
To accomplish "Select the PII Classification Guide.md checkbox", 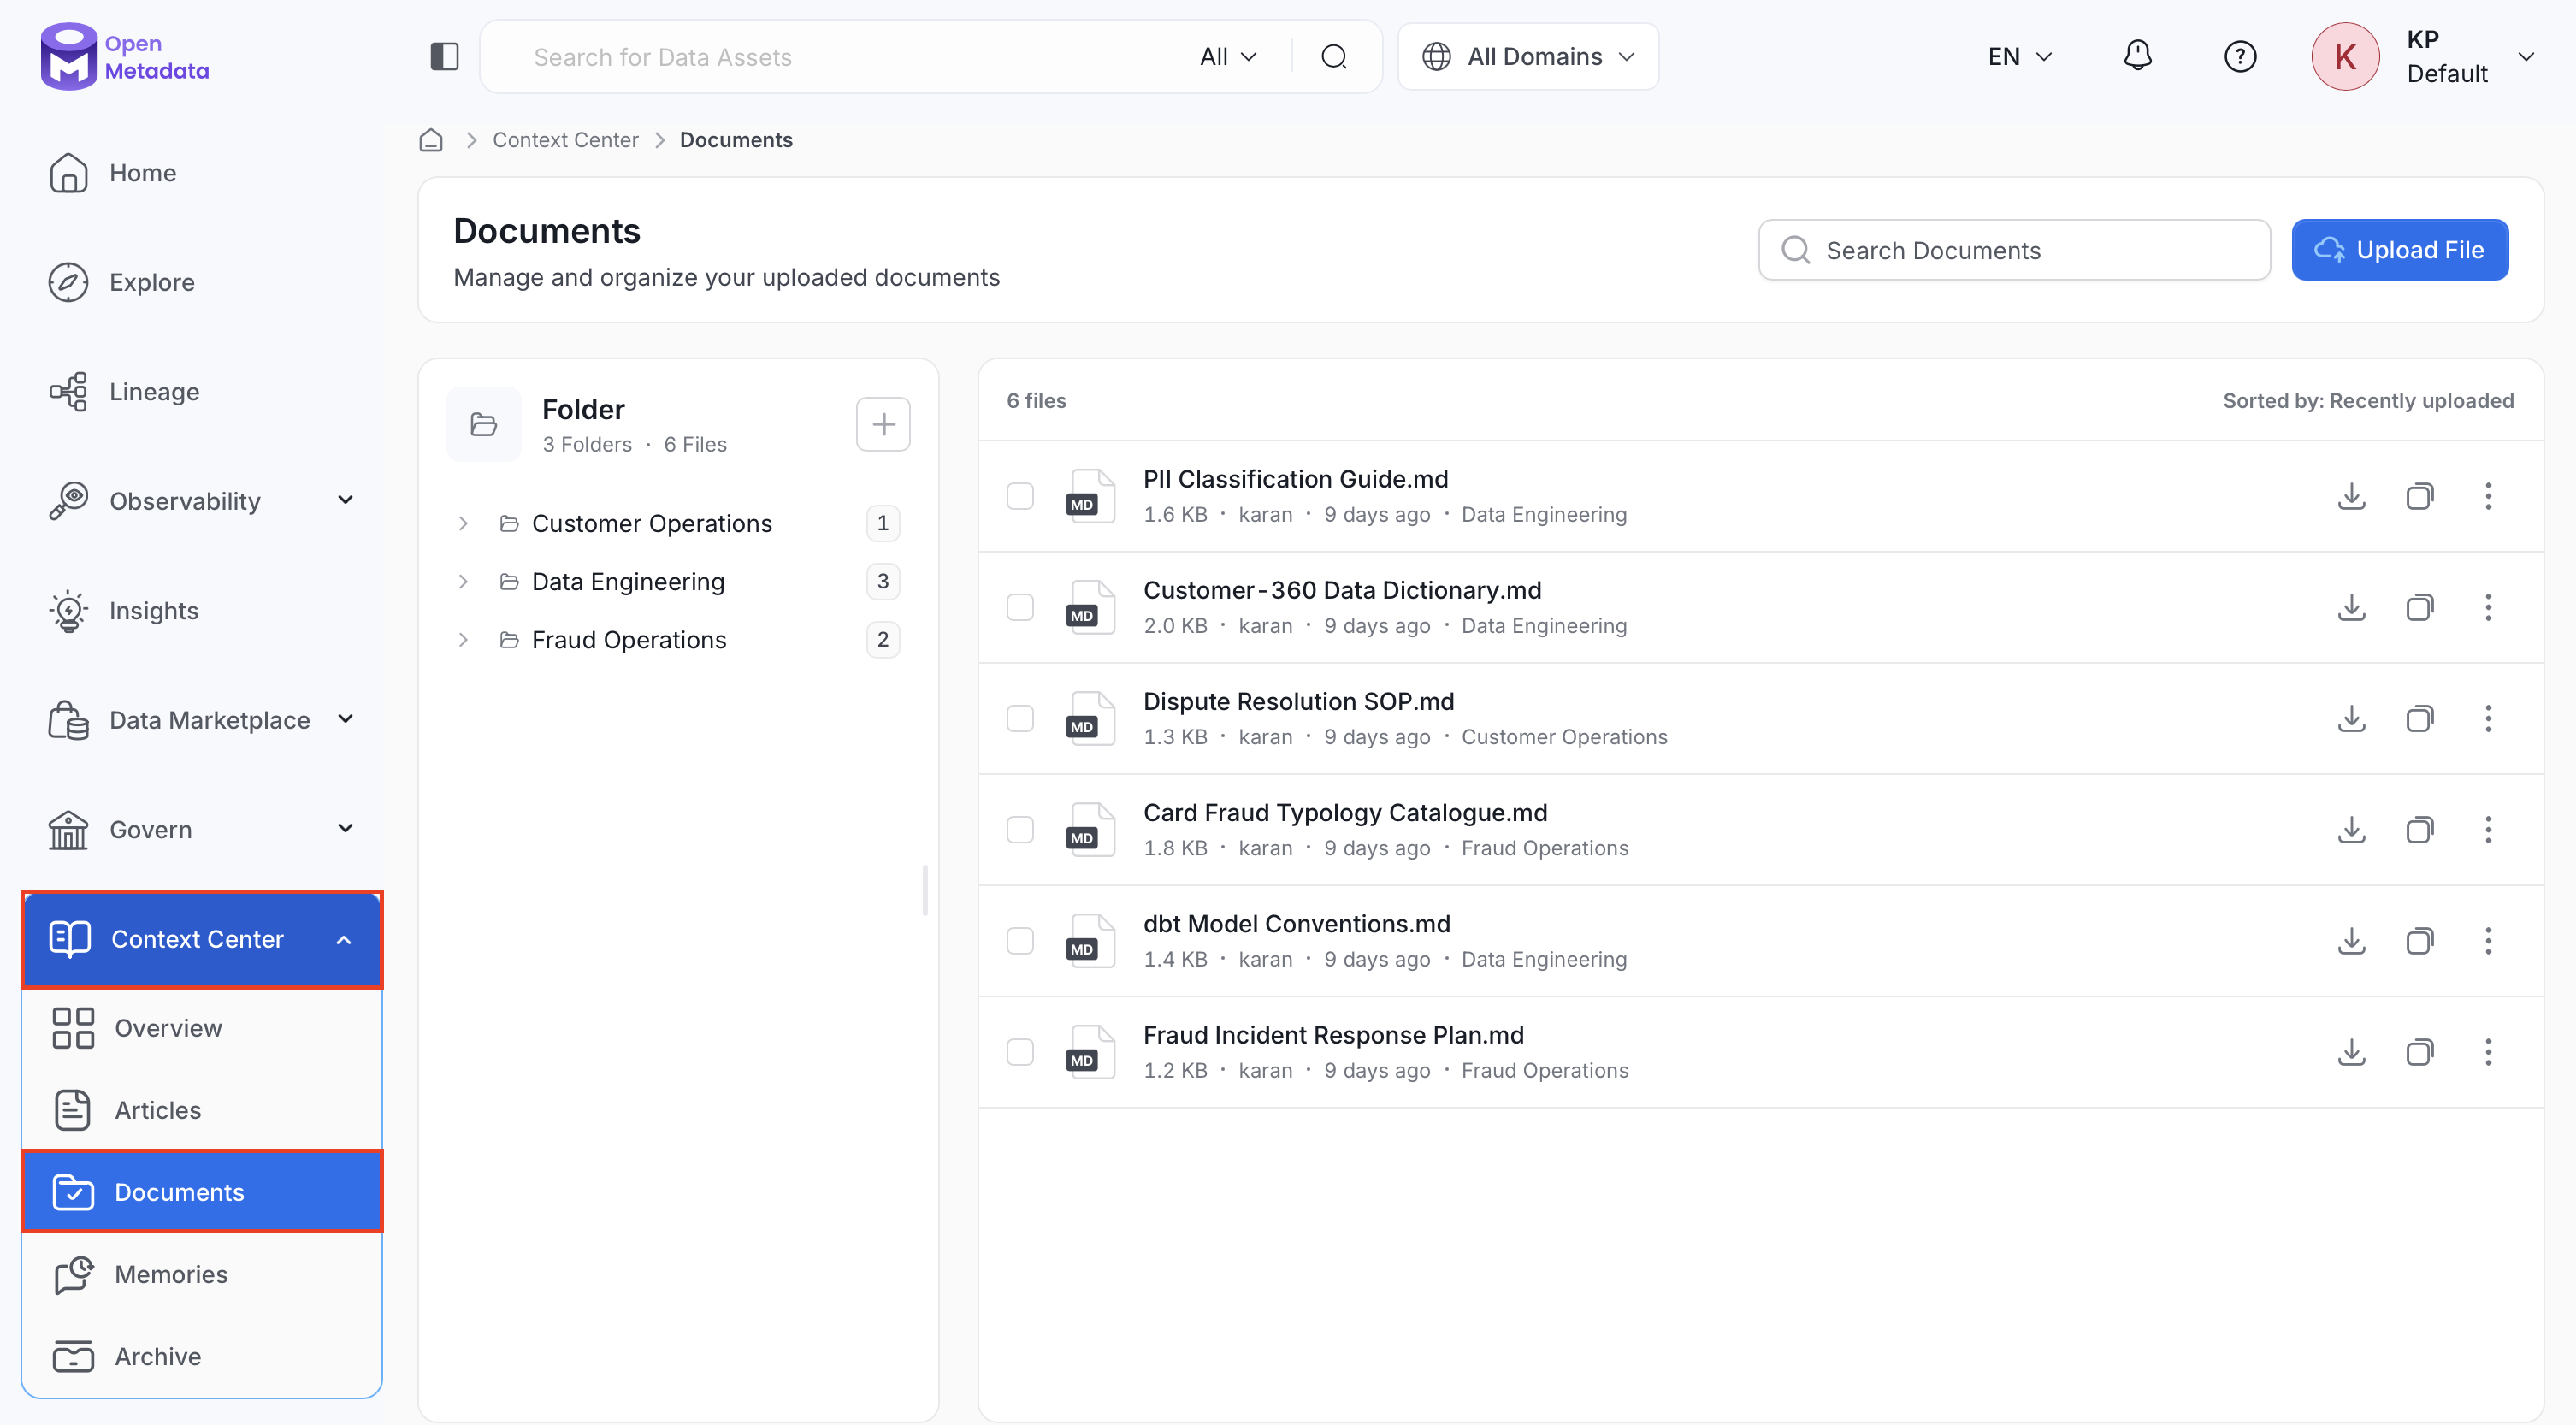I will pos(1019,496).
